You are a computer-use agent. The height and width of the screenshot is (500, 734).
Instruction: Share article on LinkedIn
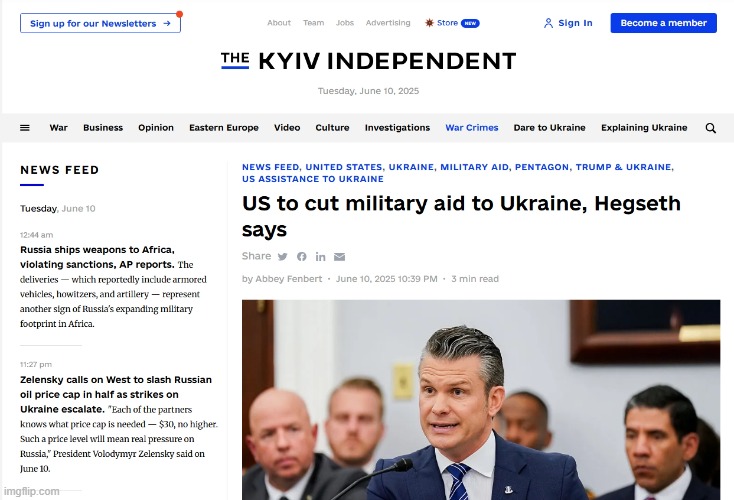tap(320, 257)
